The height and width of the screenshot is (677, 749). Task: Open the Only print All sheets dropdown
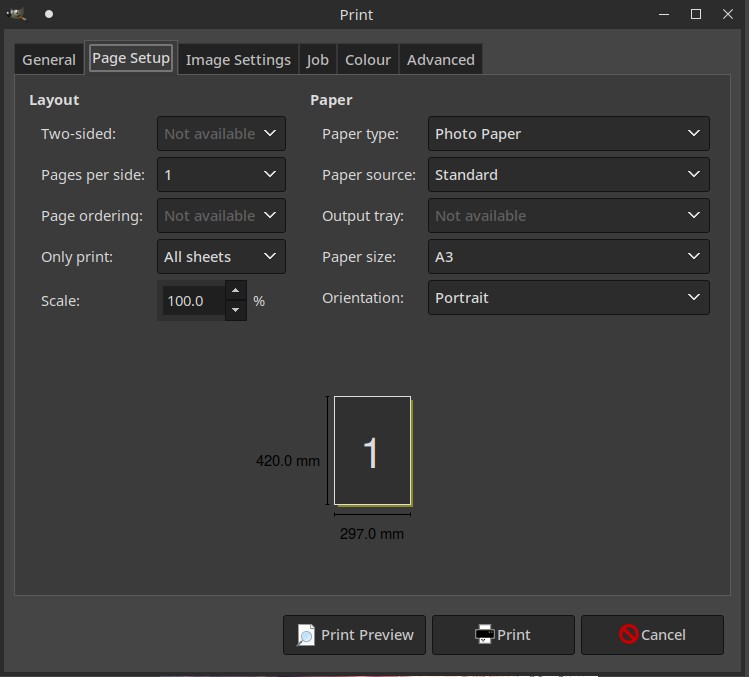(221, 257)
